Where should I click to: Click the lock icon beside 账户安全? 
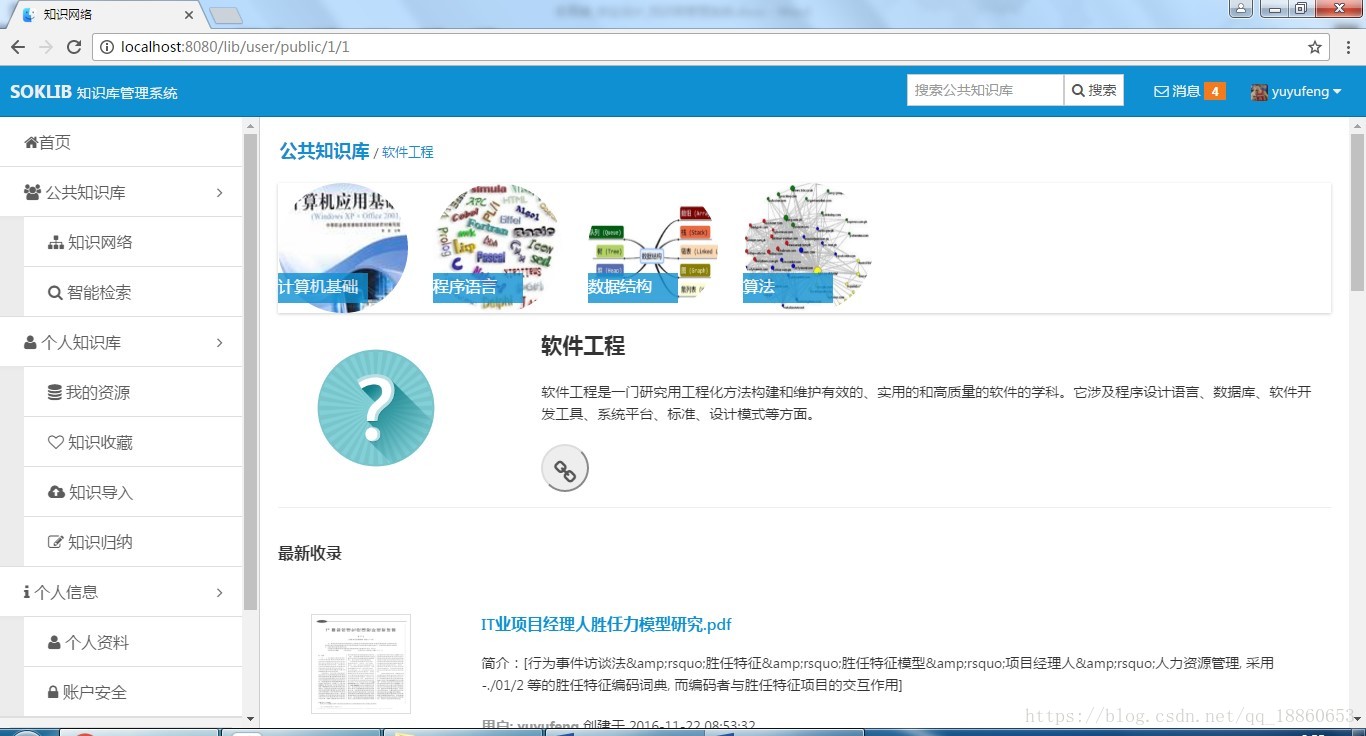[53, 693]
